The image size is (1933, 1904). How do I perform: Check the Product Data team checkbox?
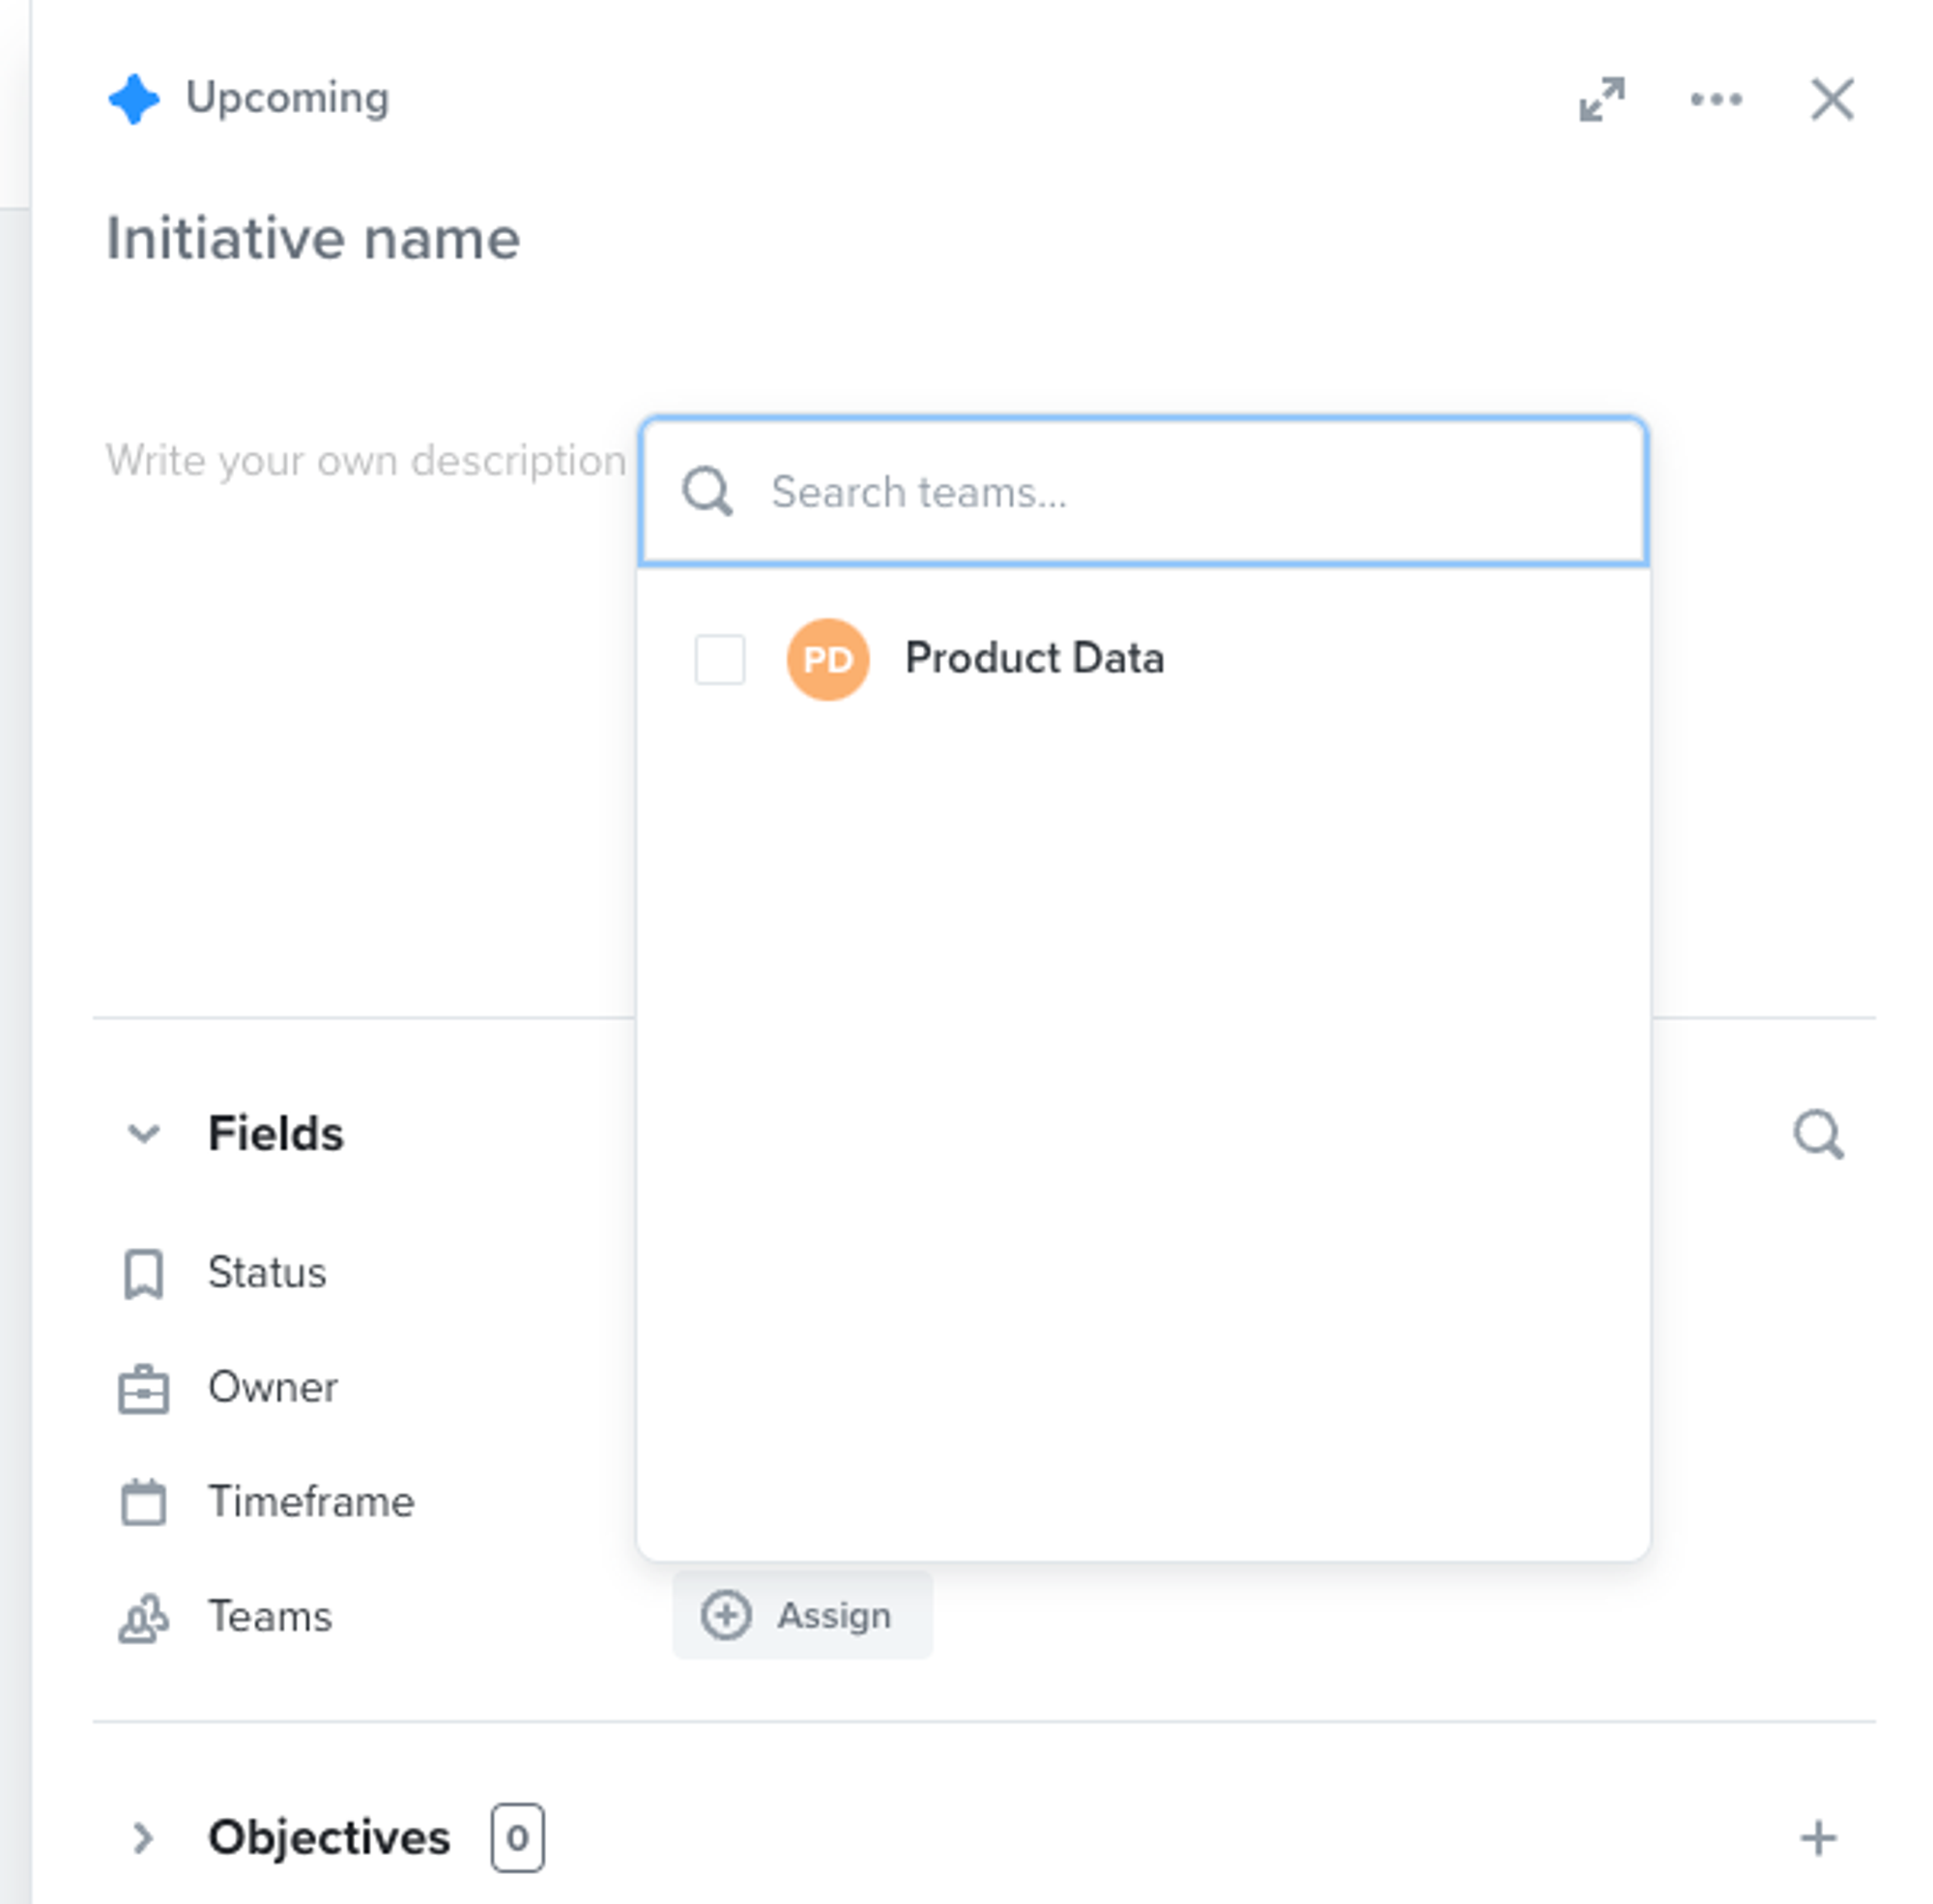pos(720,658)
